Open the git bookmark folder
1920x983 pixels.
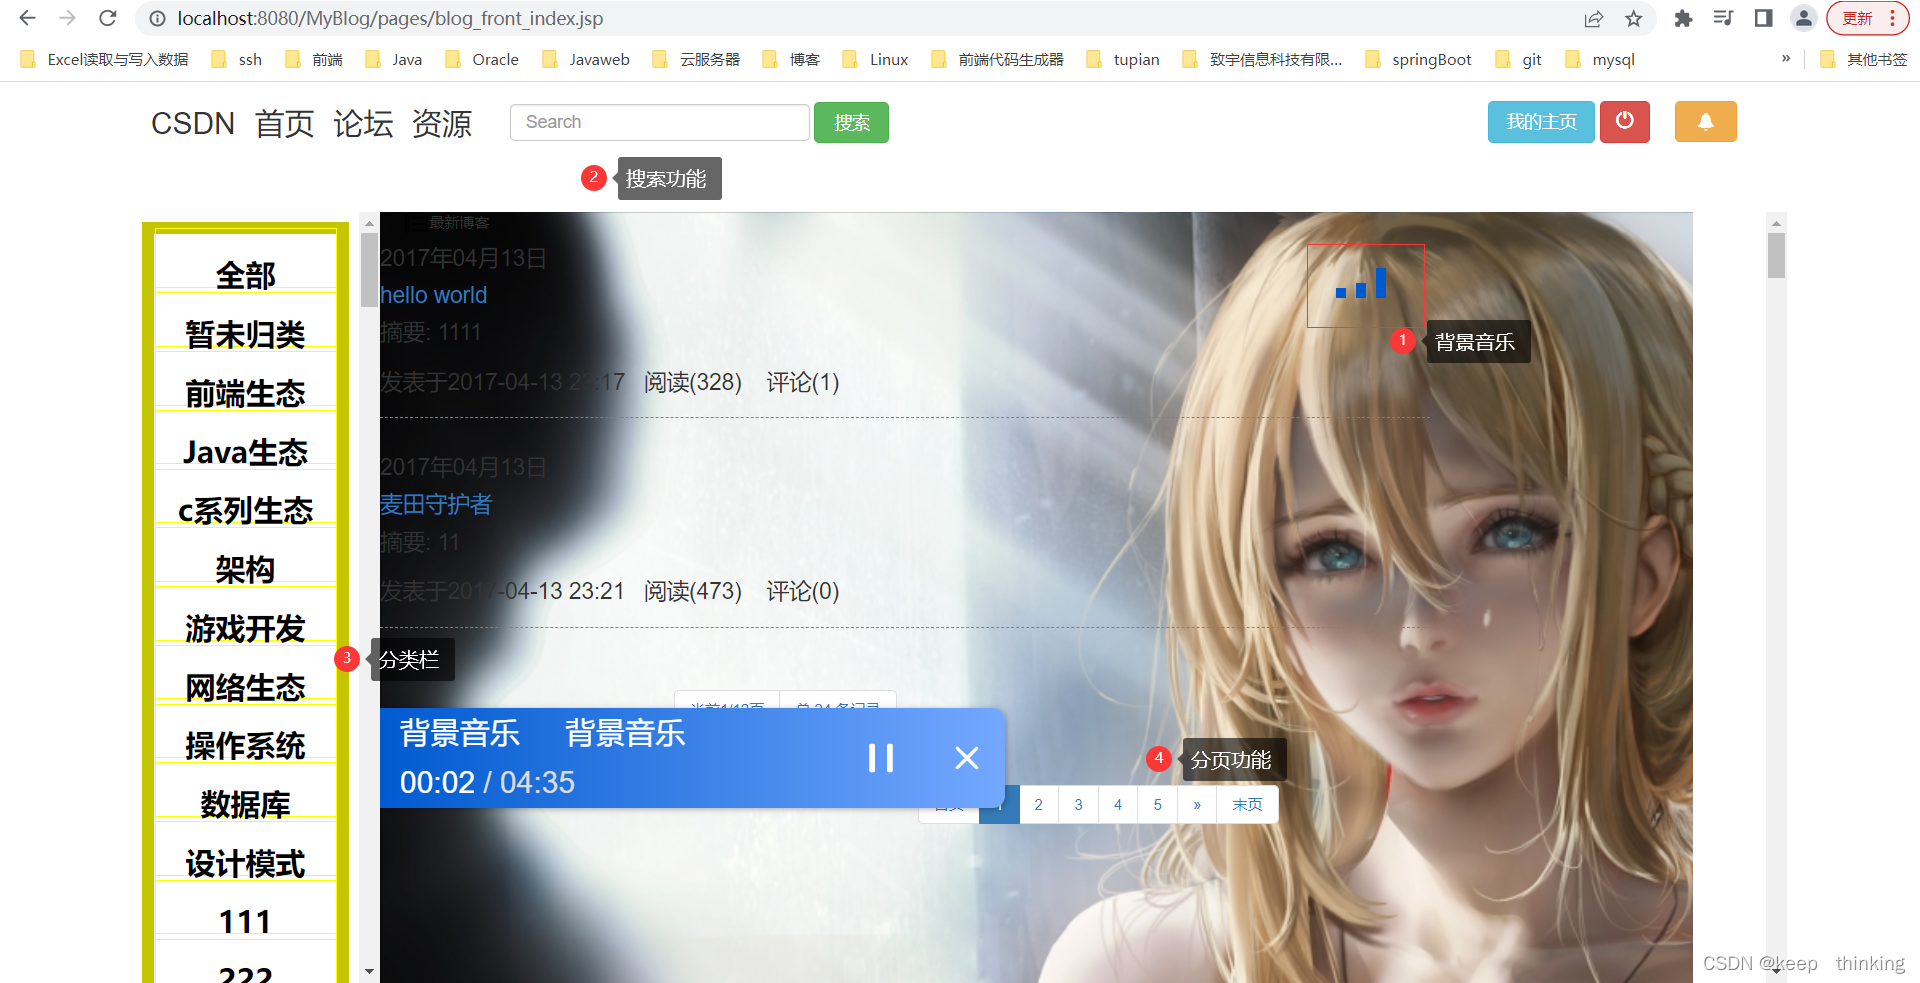tap(1519, 59)
